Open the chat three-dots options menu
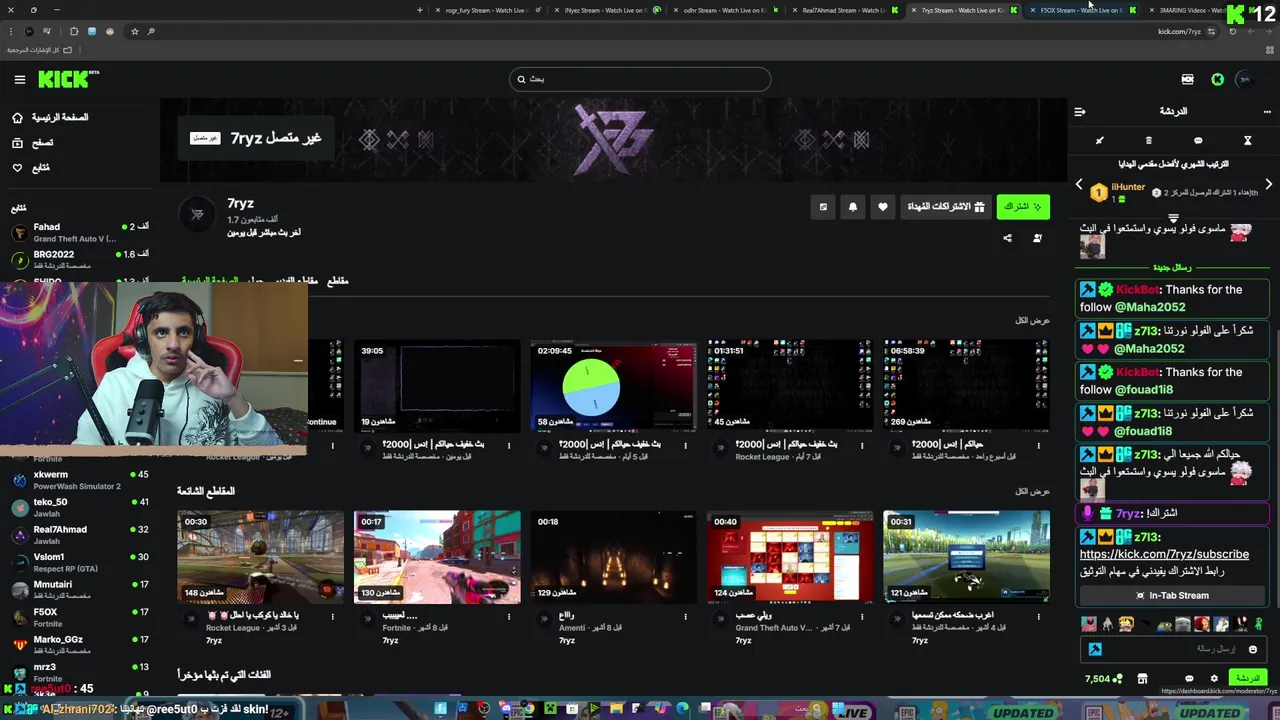 pos(1267,111)
